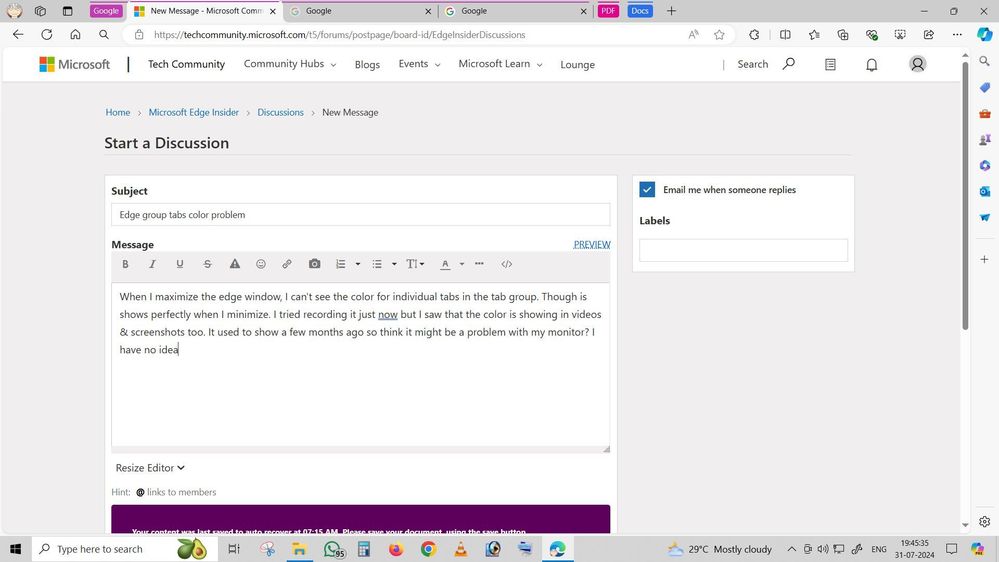Open the Docs tab group

640,11
